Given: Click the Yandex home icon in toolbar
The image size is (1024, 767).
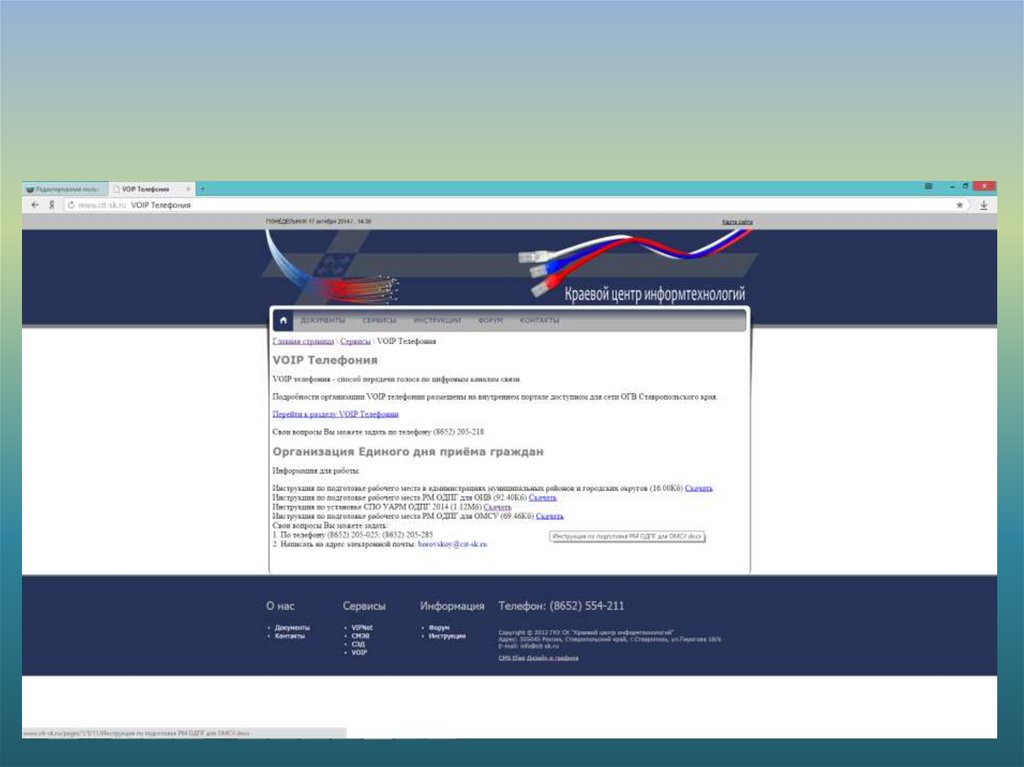Looking at the screenshot, I should point(51,205).
